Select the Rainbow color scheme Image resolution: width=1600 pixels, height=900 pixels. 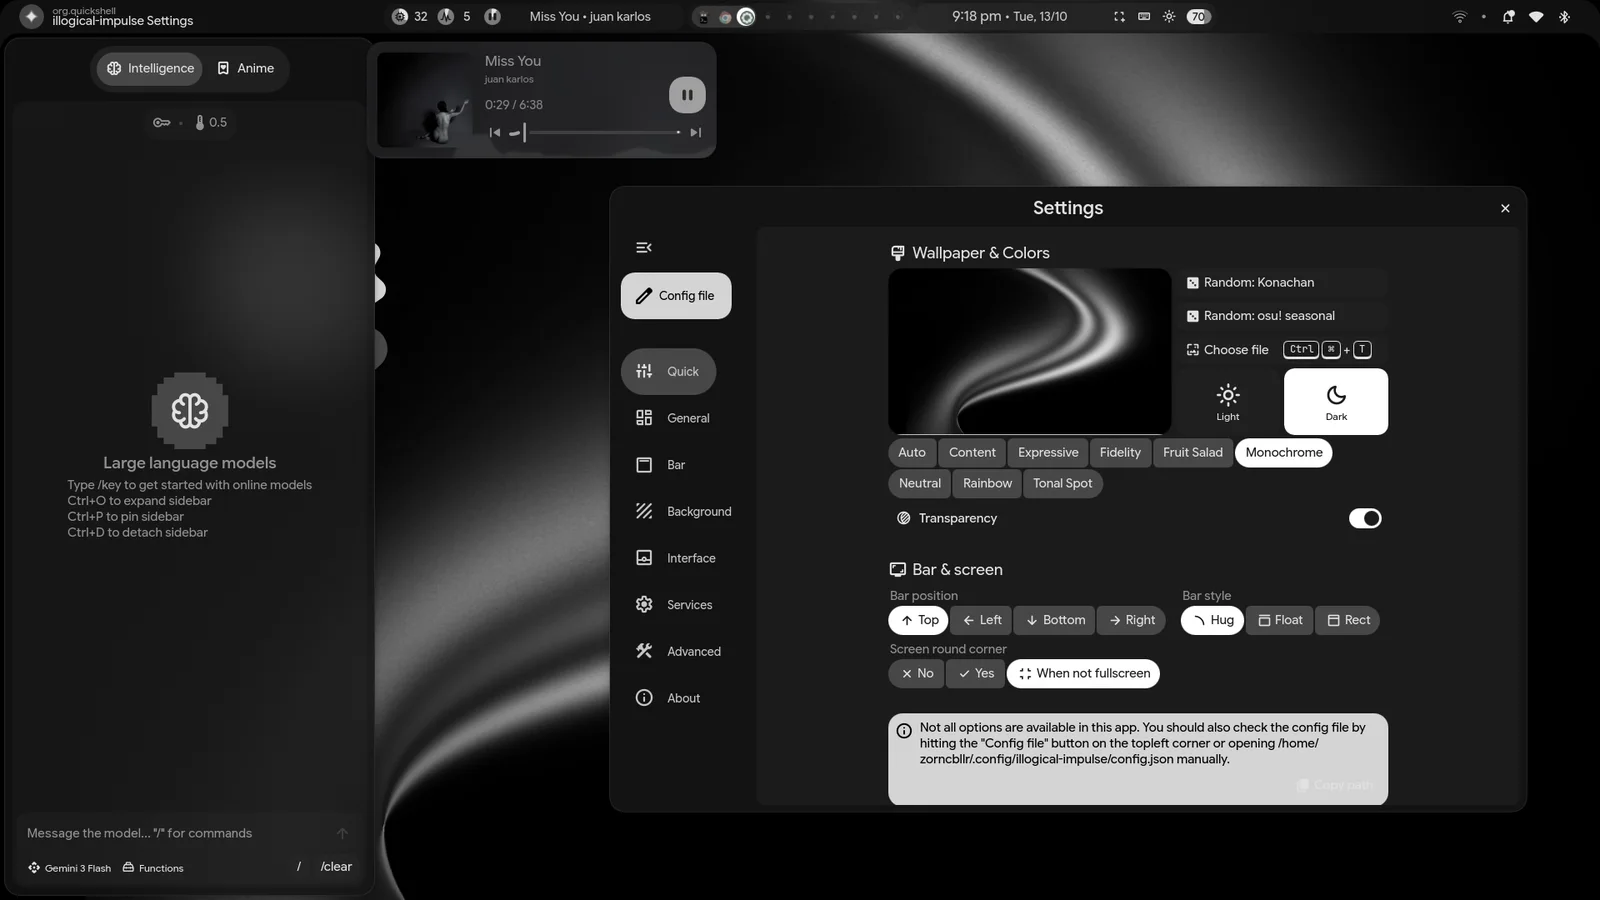[x=987, y=483]
